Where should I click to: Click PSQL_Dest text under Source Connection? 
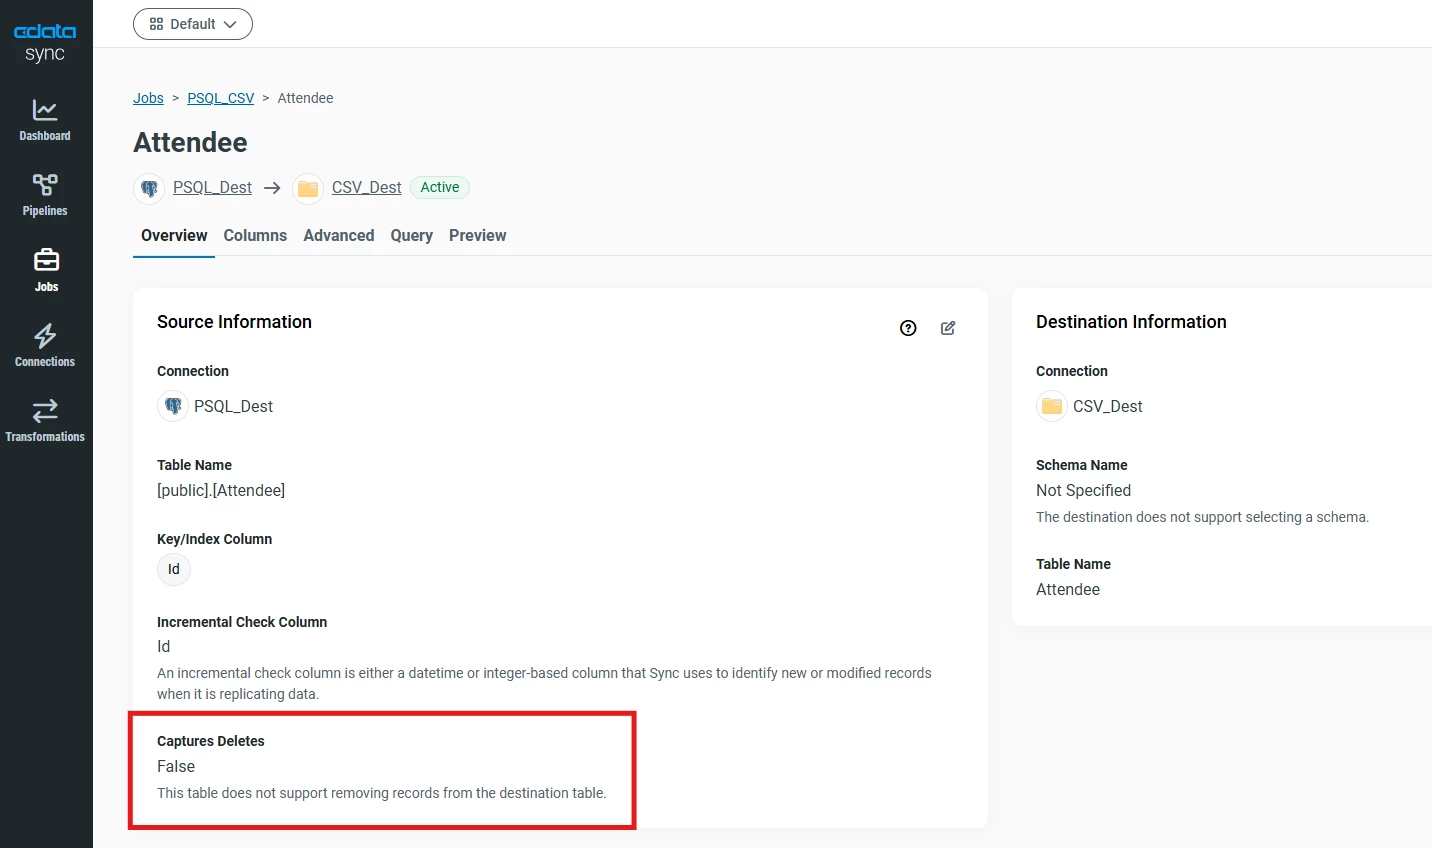233,406
